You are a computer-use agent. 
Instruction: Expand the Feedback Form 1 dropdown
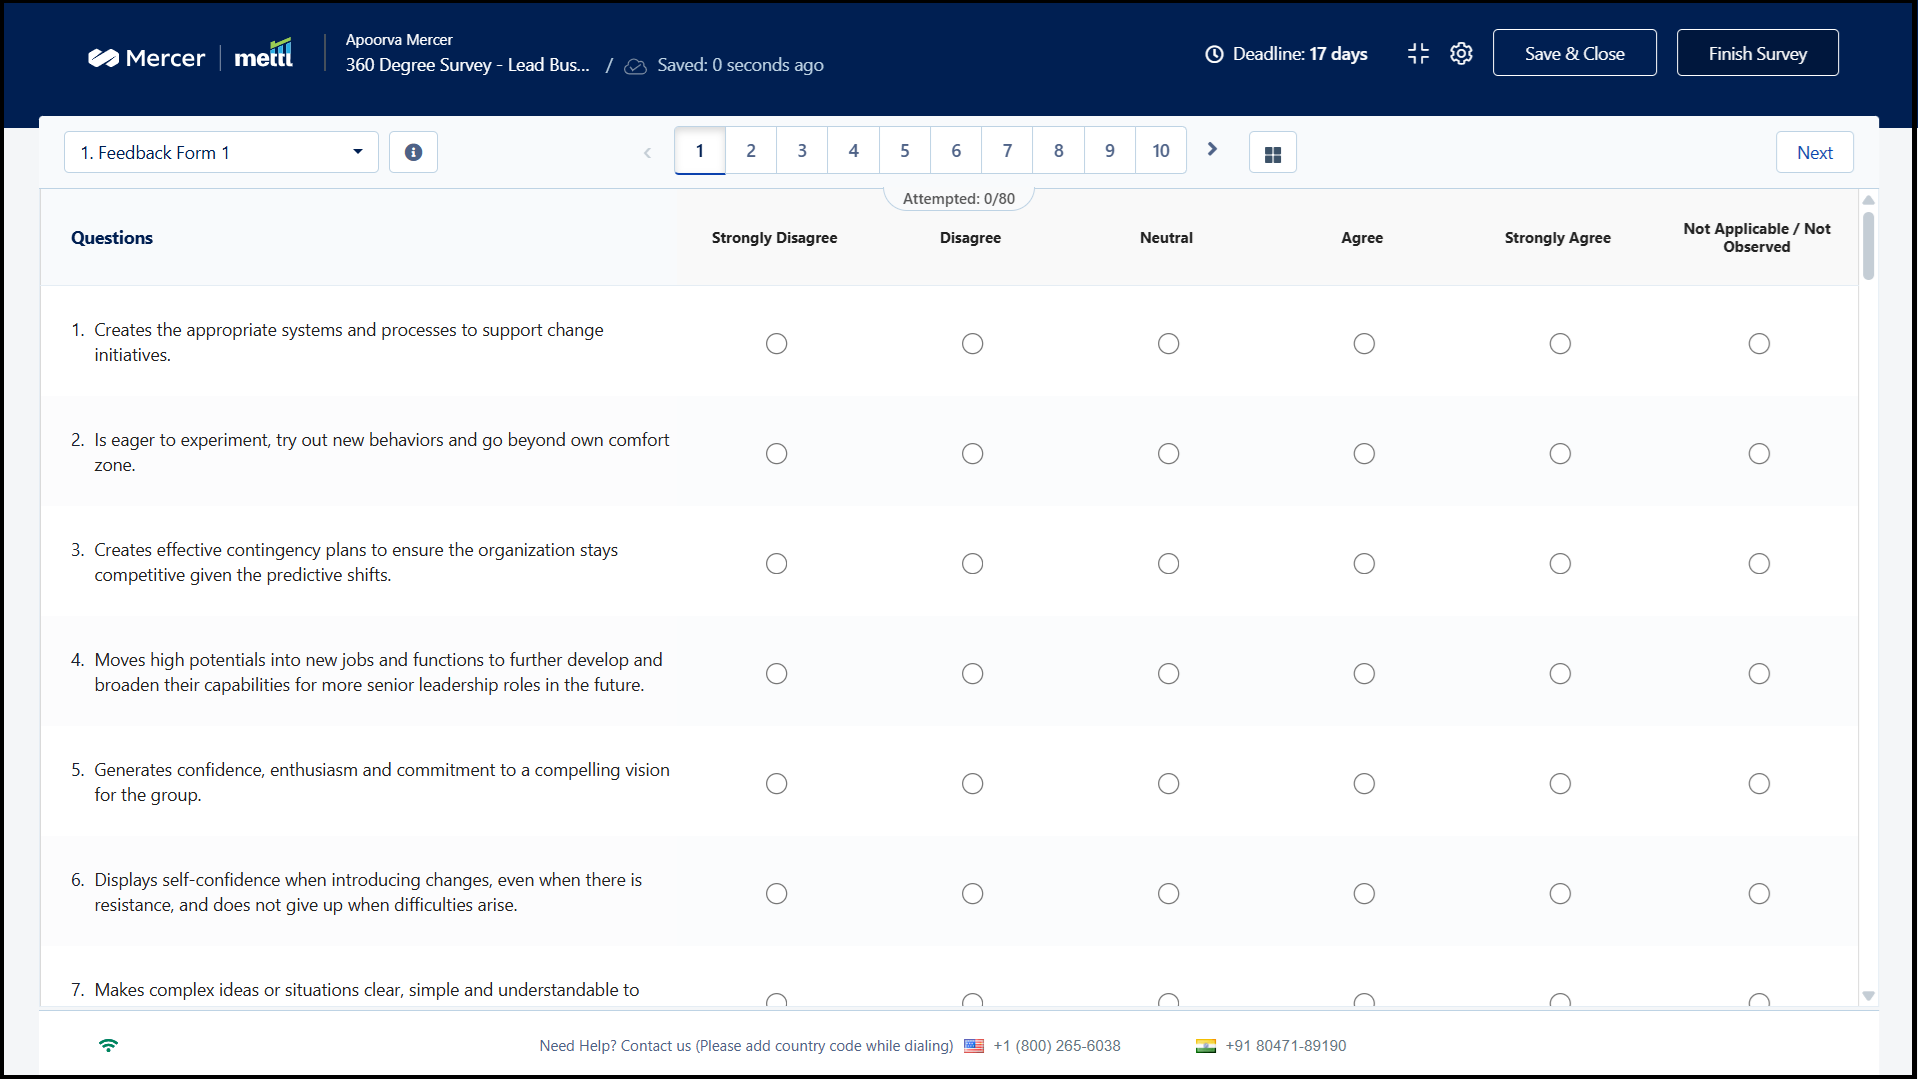(x=221, y=153)
